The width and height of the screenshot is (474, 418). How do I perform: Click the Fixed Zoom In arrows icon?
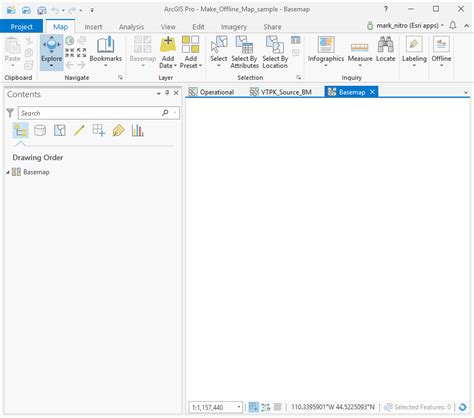[70, 53]
